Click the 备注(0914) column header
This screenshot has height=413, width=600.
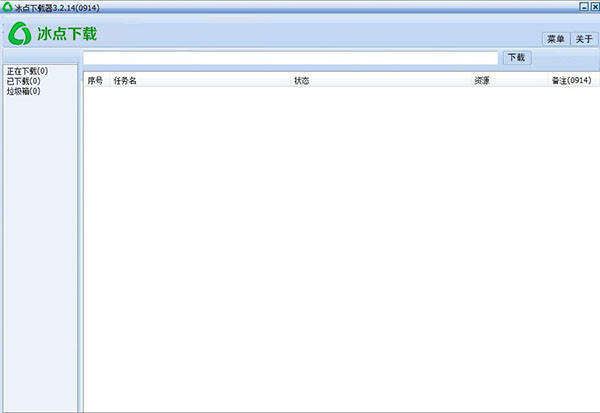570,80
